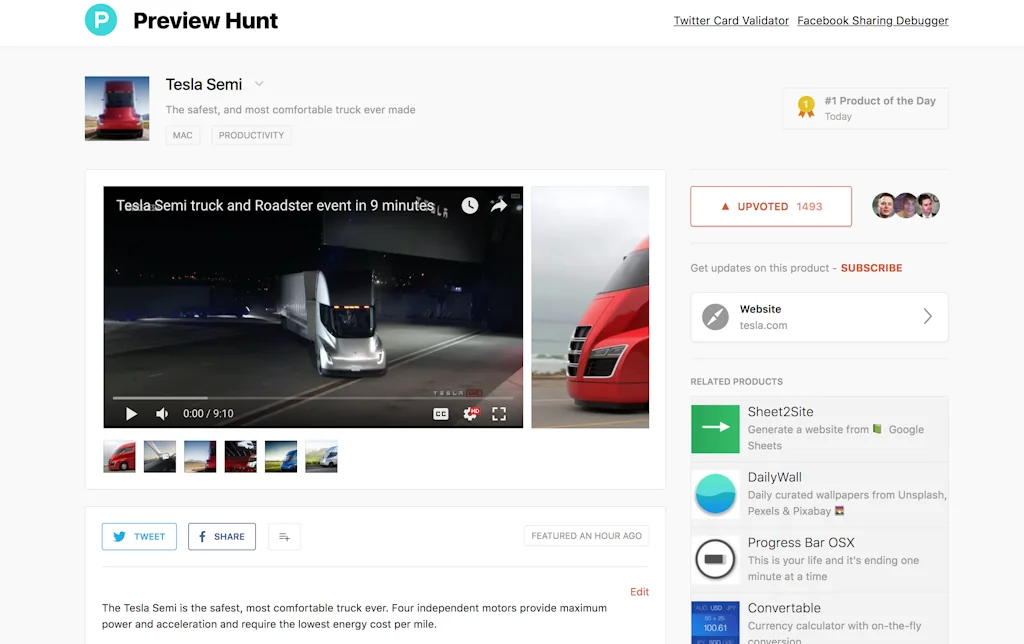This screenshot has width=1024, height=644.
Task: Open the Twitter Card Validator menu link
Action: tap(731, 20)
